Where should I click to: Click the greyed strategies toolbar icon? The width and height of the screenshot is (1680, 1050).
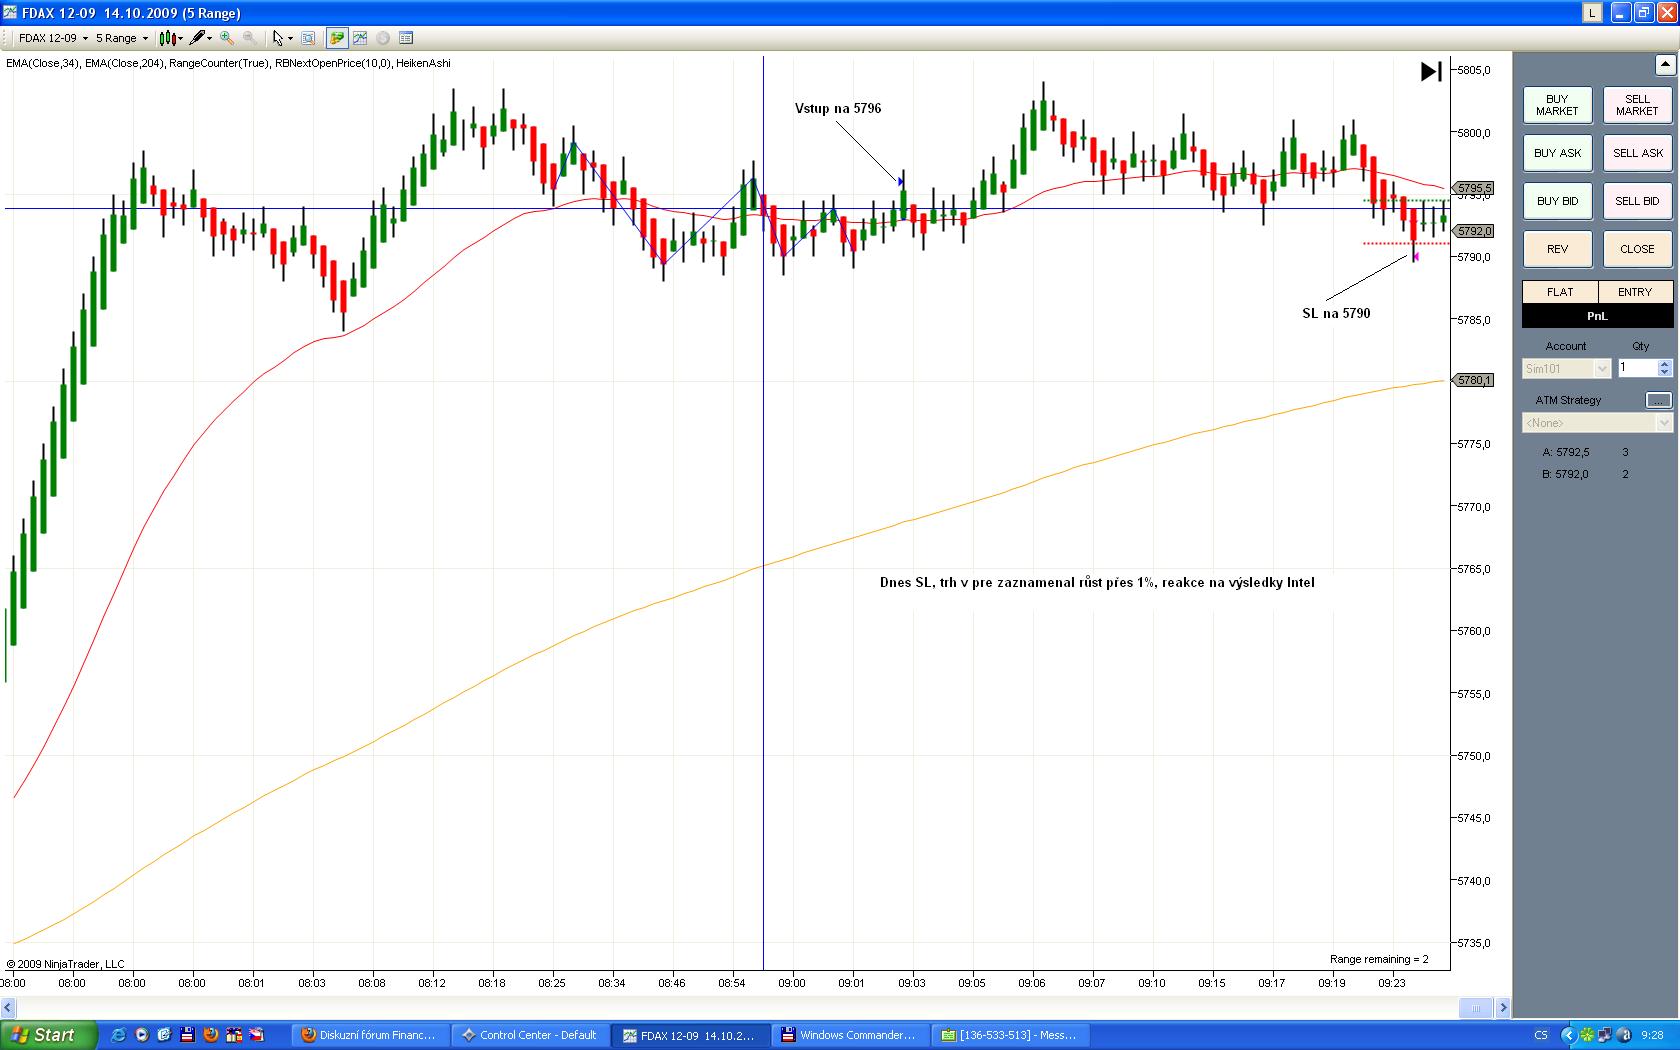(383, 38)
